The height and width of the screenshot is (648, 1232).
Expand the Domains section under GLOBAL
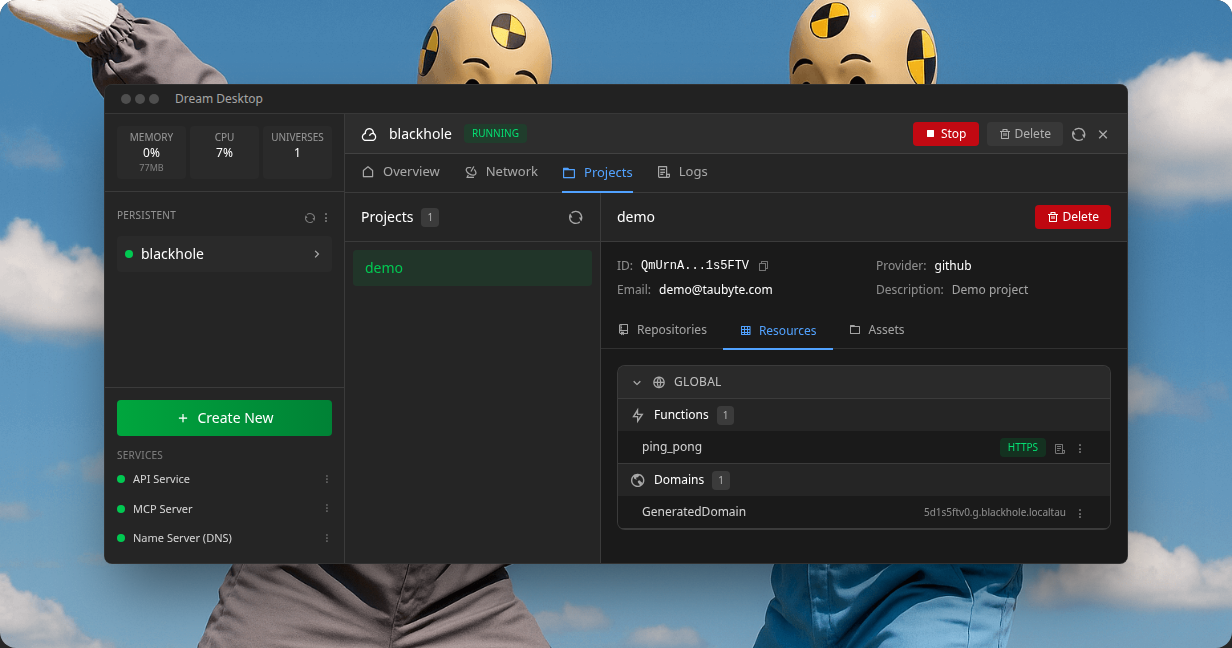[x=678, y=479]
